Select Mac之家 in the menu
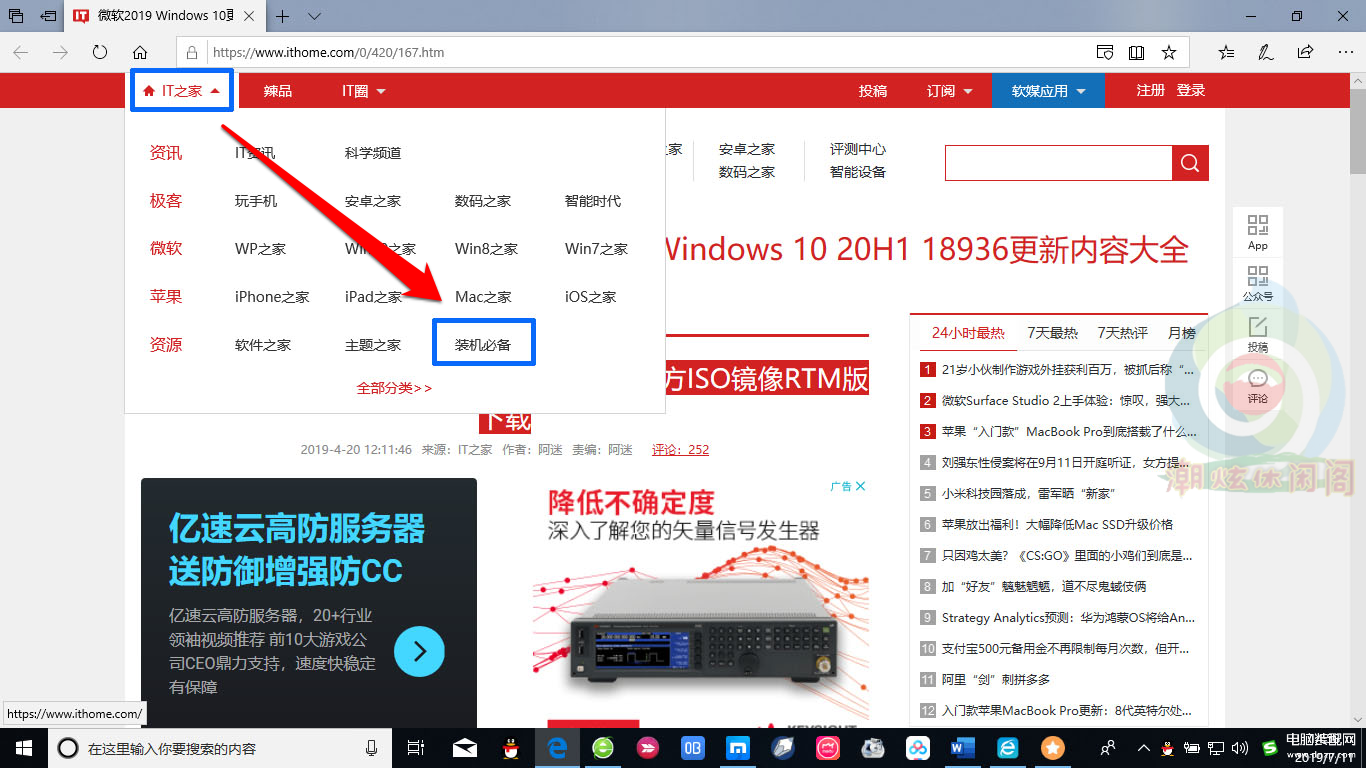Screen dimensions: 1366x768 483,297
